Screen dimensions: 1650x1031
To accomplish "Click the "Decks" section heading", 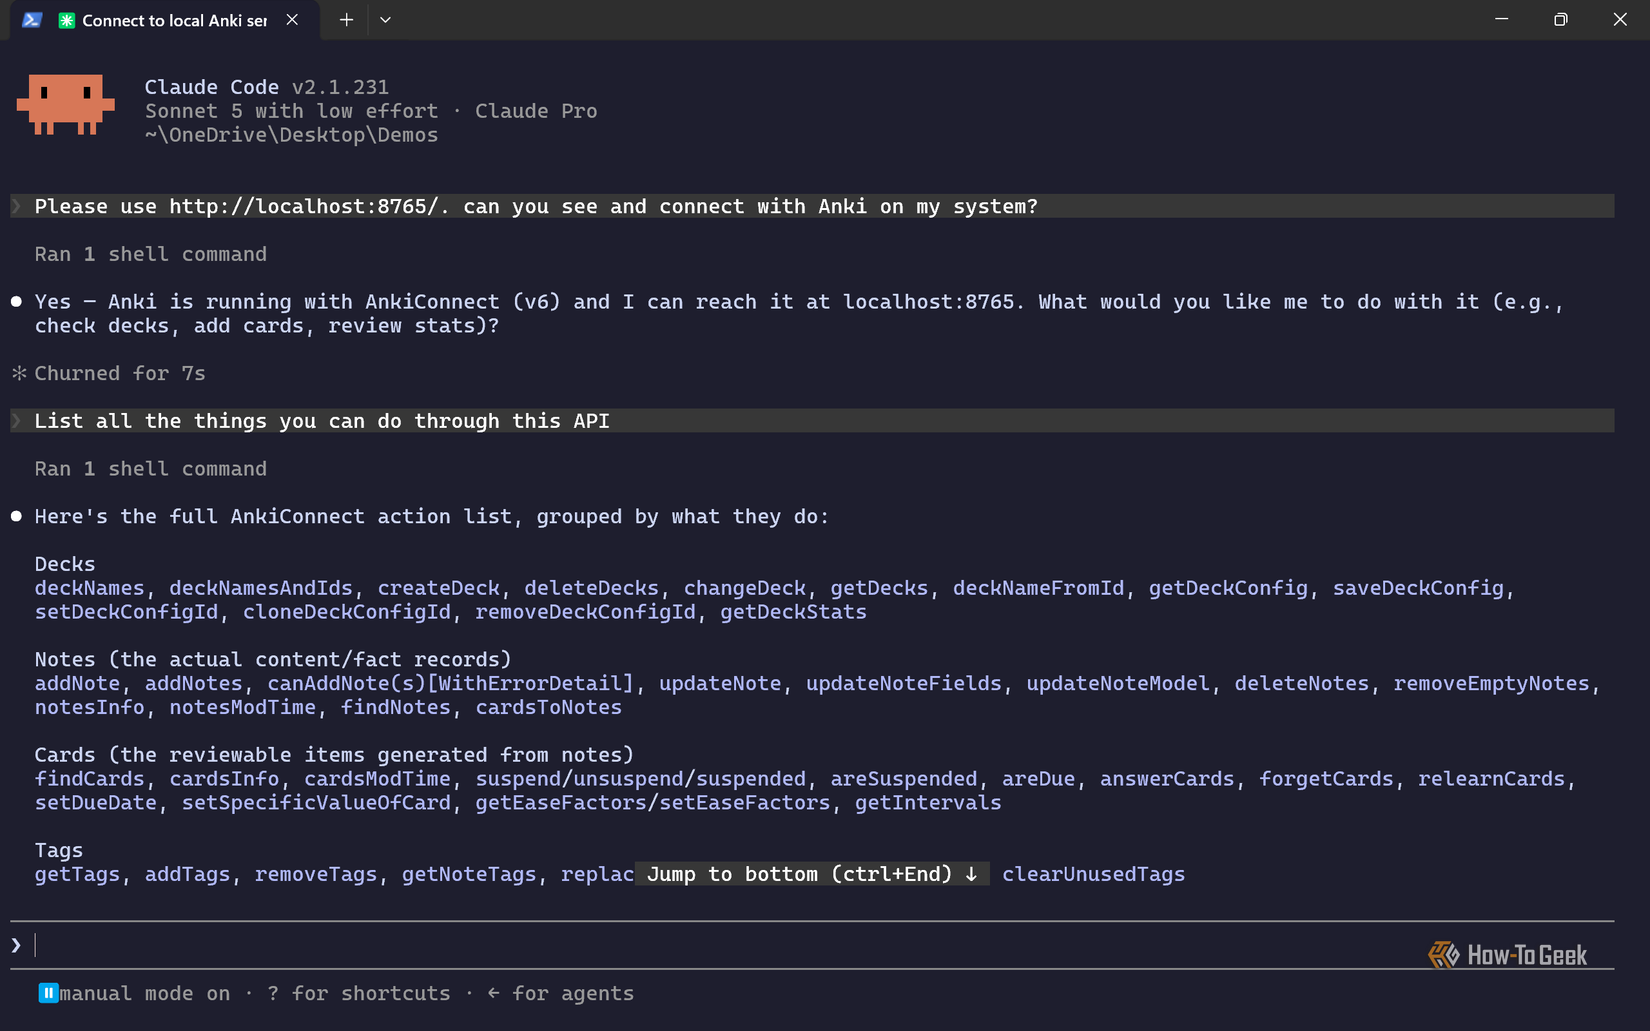I will pos(65,564).
